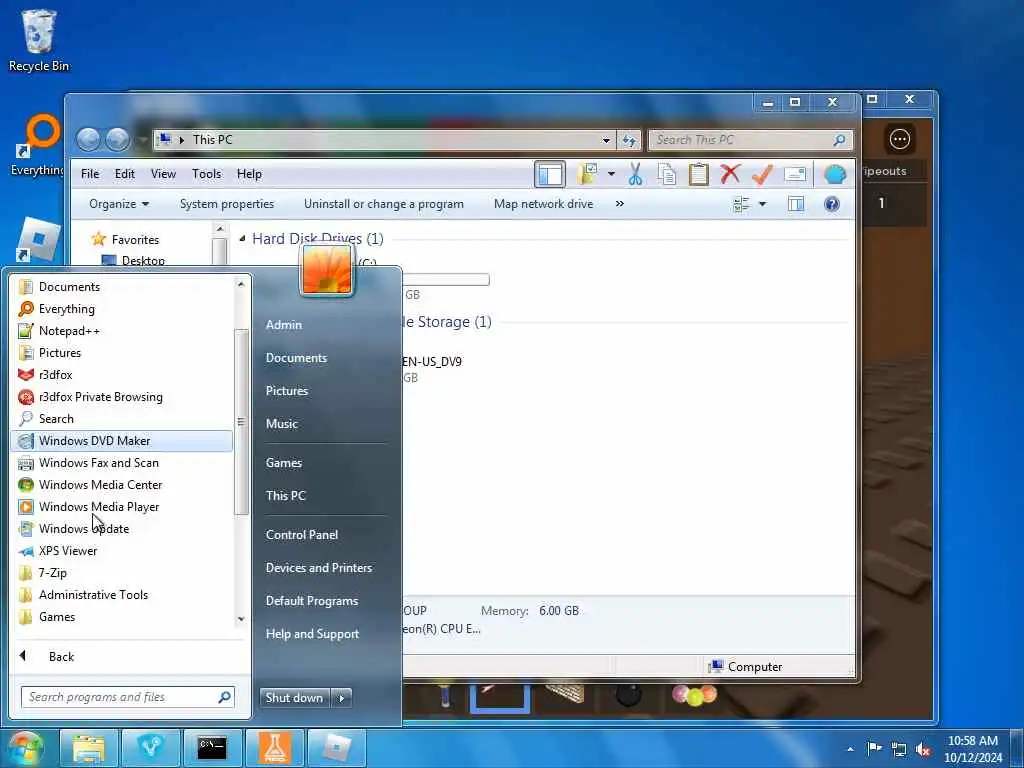
Task: Launch Windows Media Player from program list
Action: (122, 507)
